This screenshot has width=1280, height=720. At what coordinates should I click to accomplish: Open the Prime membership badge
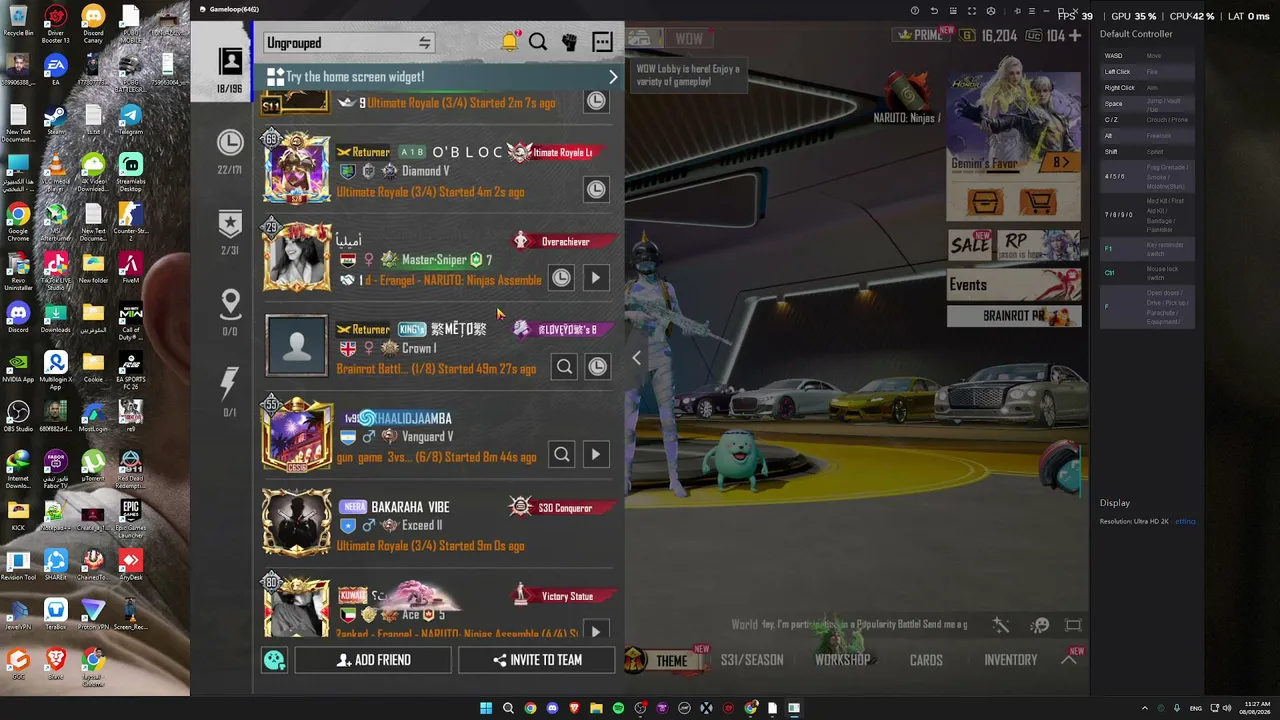[921, 36]
